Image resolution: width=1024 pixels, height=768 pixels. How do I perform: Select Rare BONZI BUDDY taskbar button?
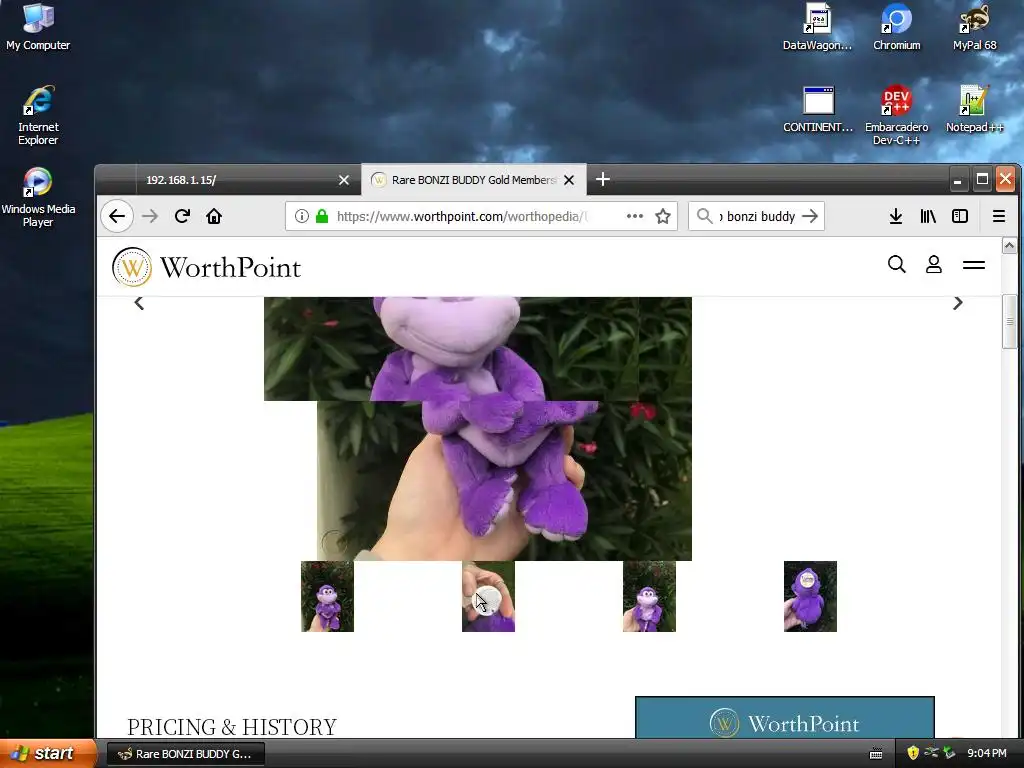point(185,754)
